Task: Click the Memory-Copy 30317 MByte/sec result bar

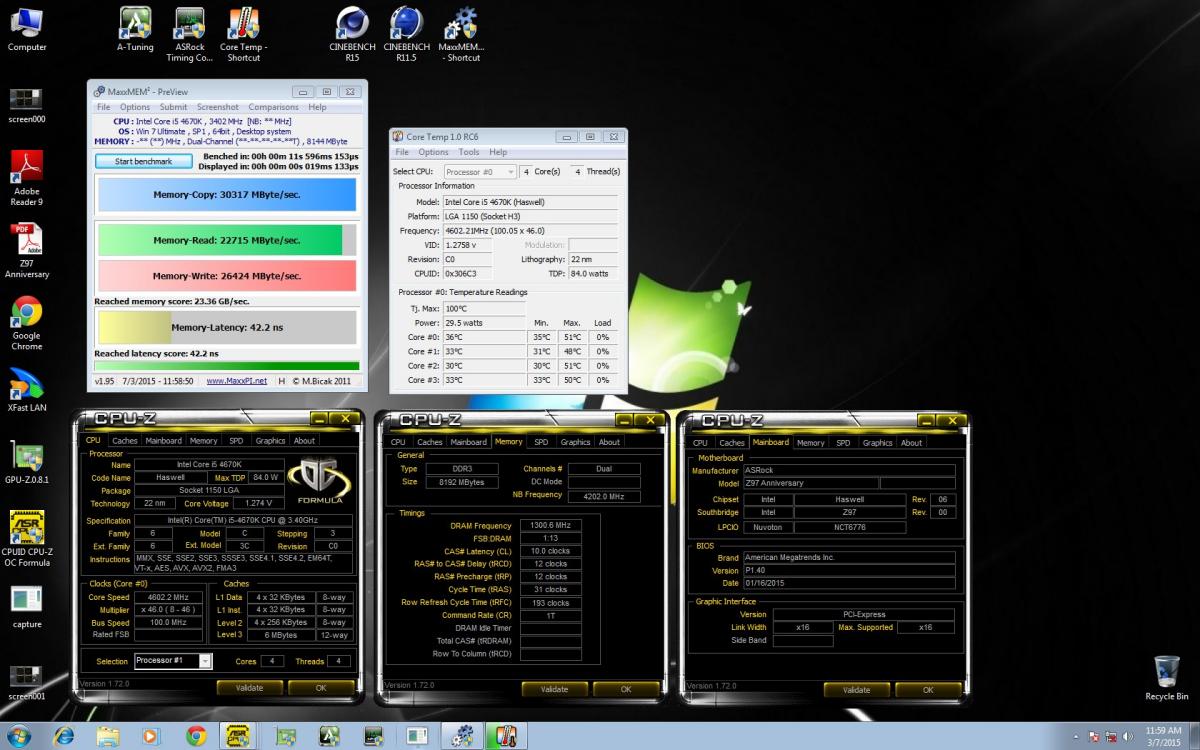Action: click(226, 195)
